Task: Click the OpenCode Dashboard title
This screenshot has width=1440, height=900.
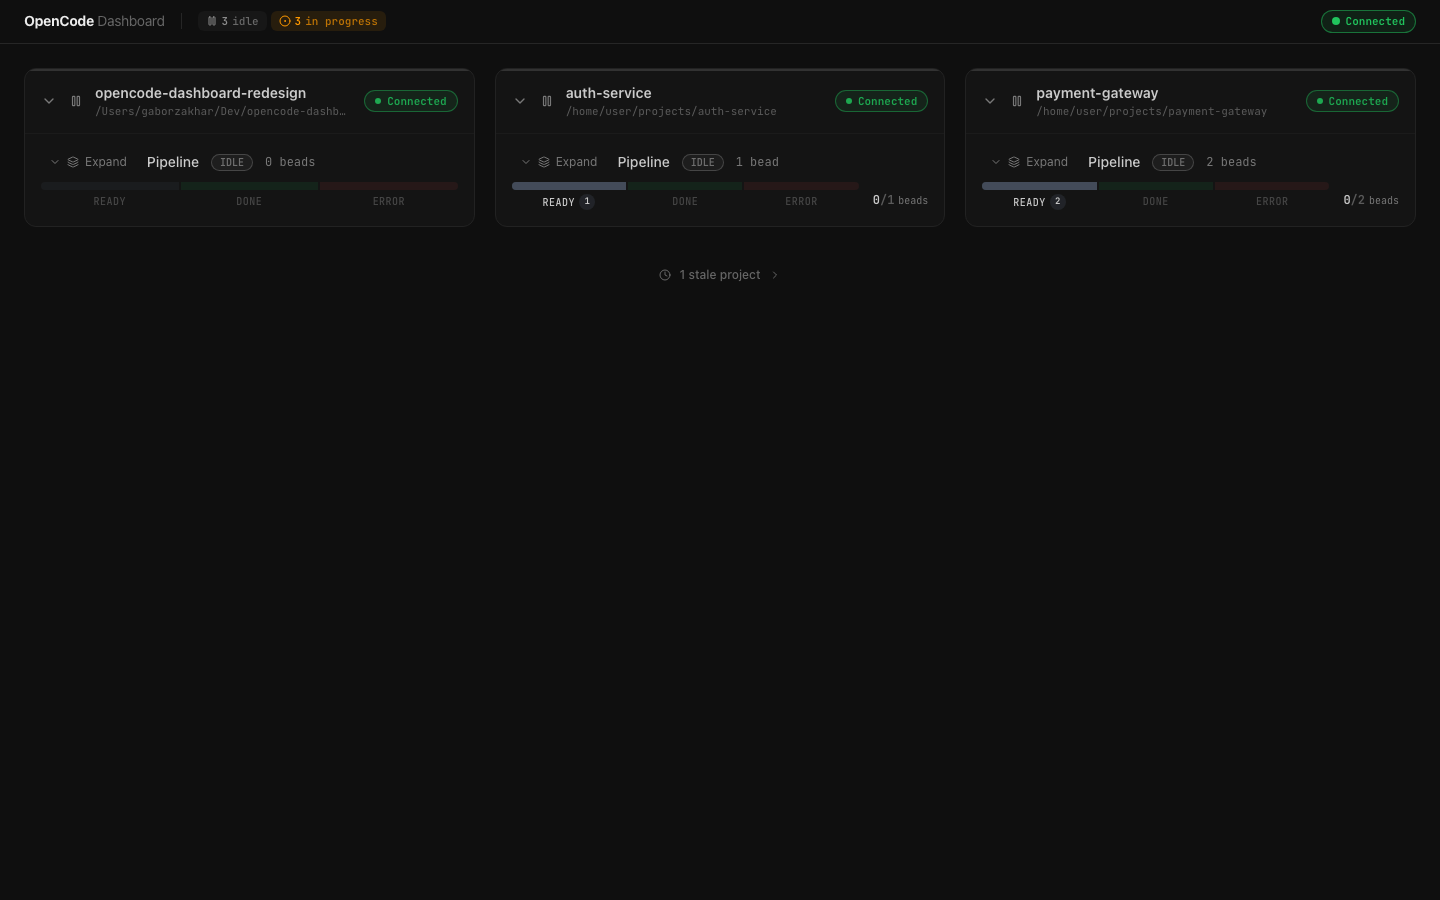Action: 94,21
